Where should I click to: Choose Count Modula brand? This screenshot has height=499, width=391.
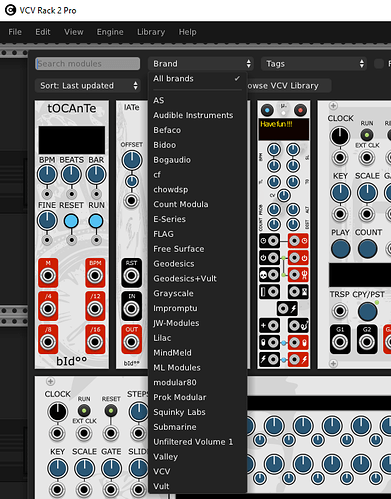pyautogui.click(x=197, y=204)
